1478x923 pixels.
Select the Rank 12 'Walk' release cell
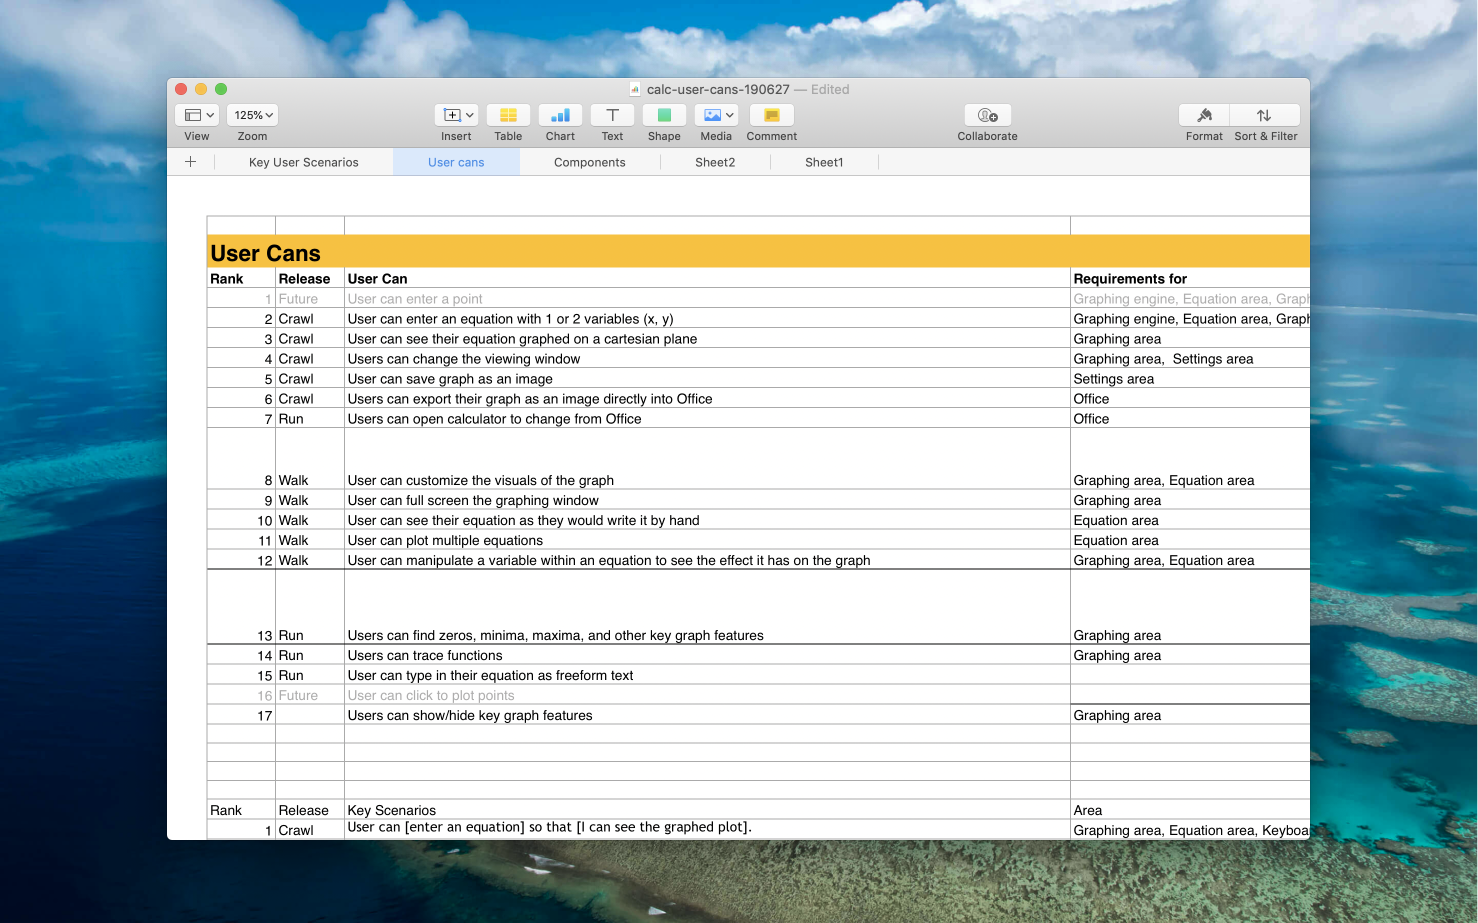point(310,560)
